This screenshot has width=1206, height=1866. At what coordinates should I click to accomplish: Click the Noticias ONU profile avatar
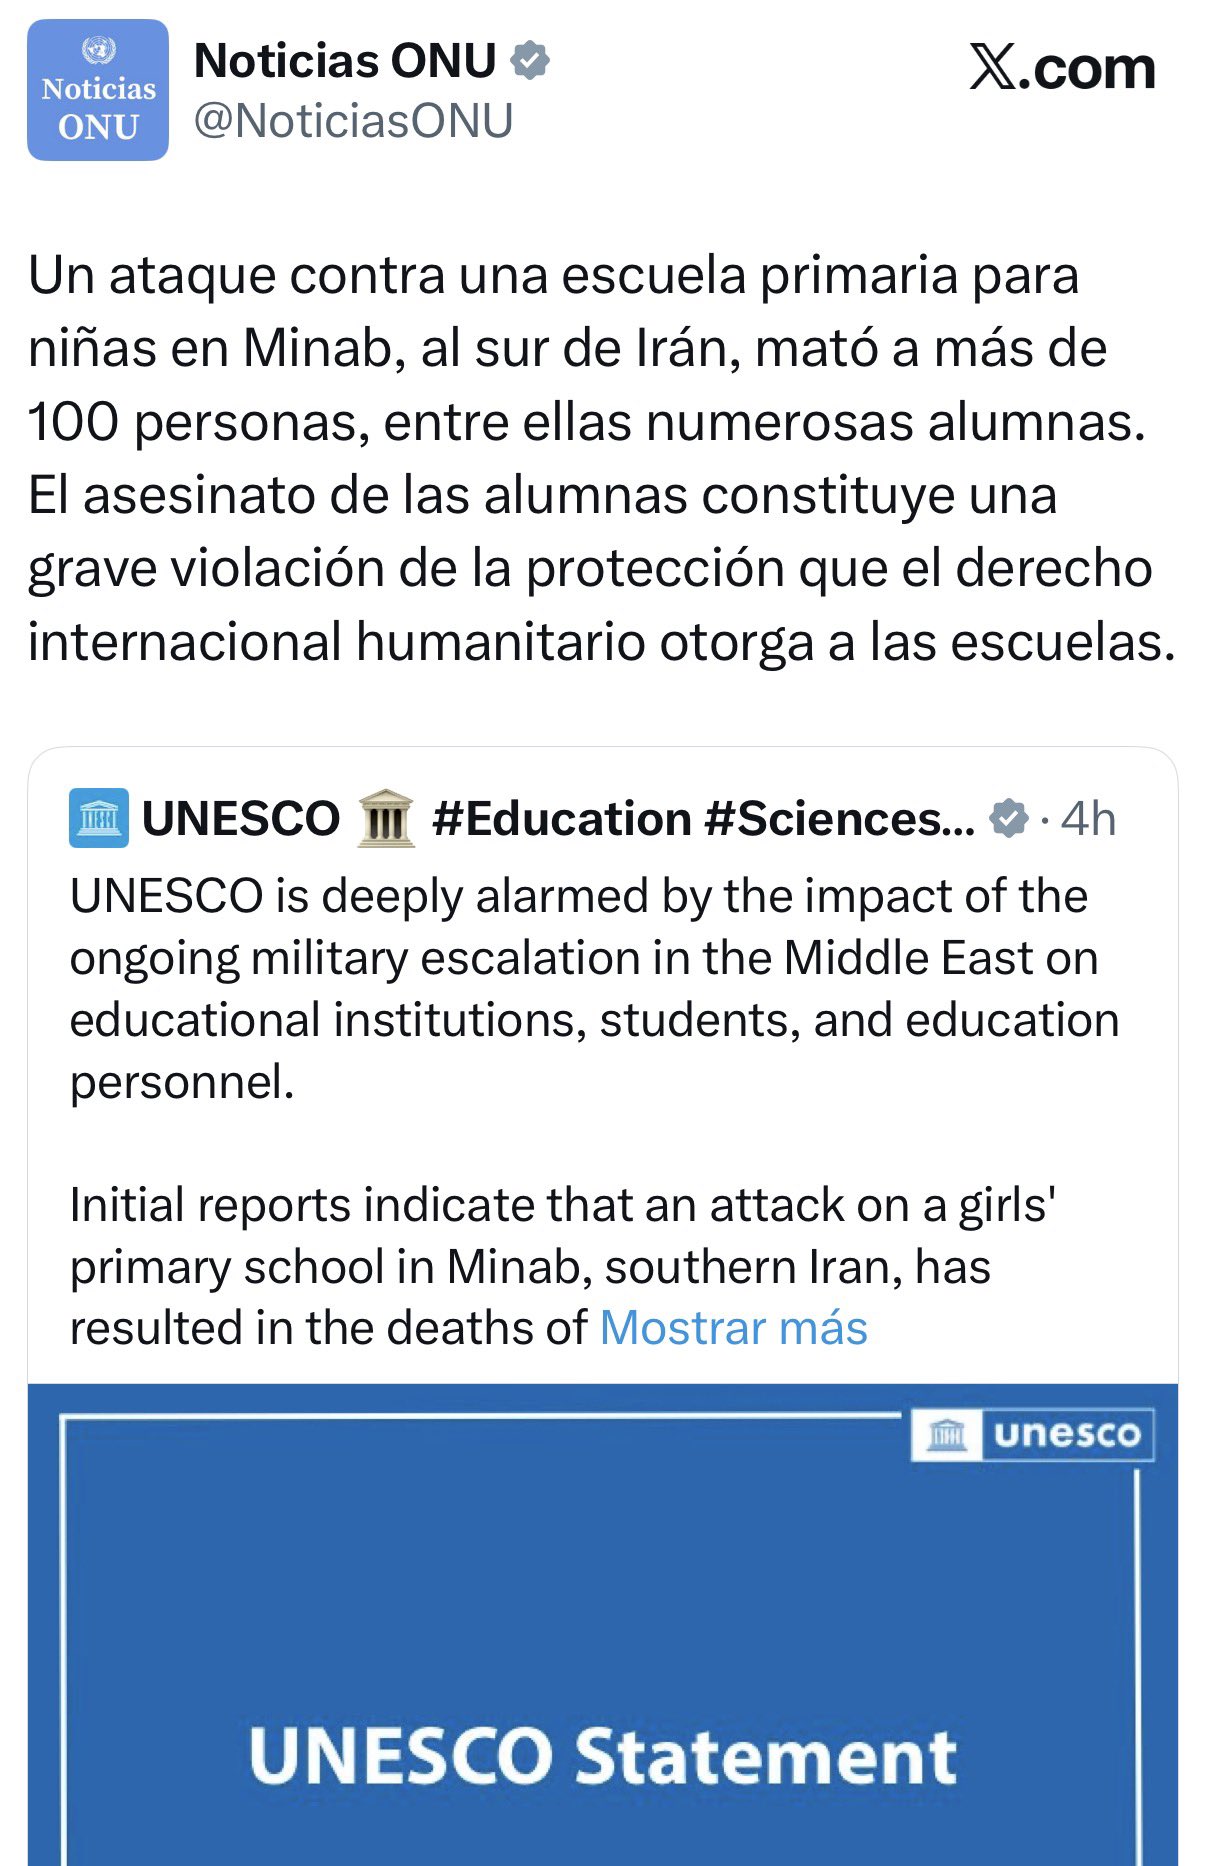pos(98,90)
